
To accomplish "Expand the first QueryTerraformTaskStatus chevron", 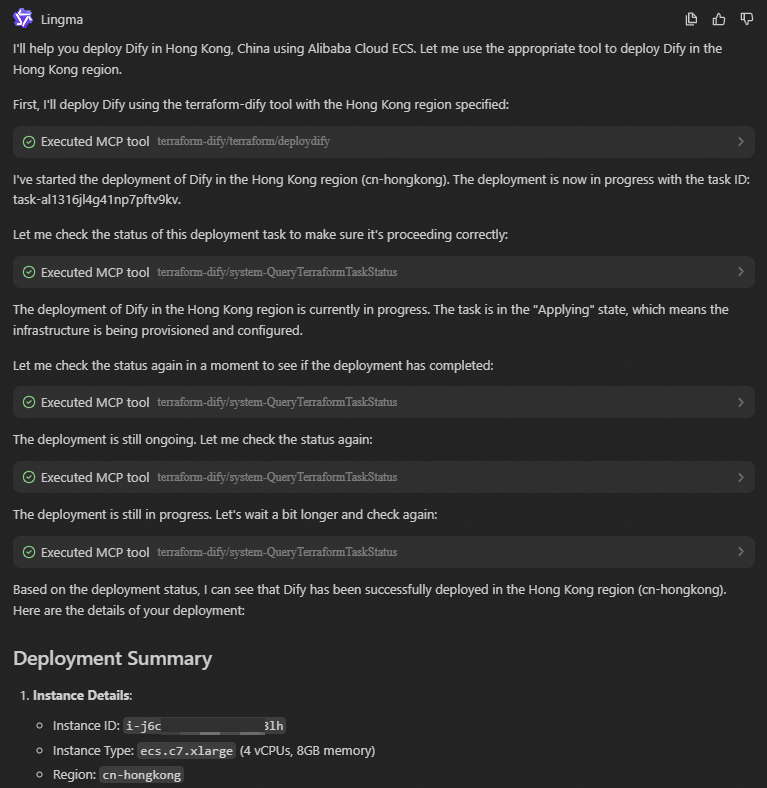I will (x=740, y=272).
